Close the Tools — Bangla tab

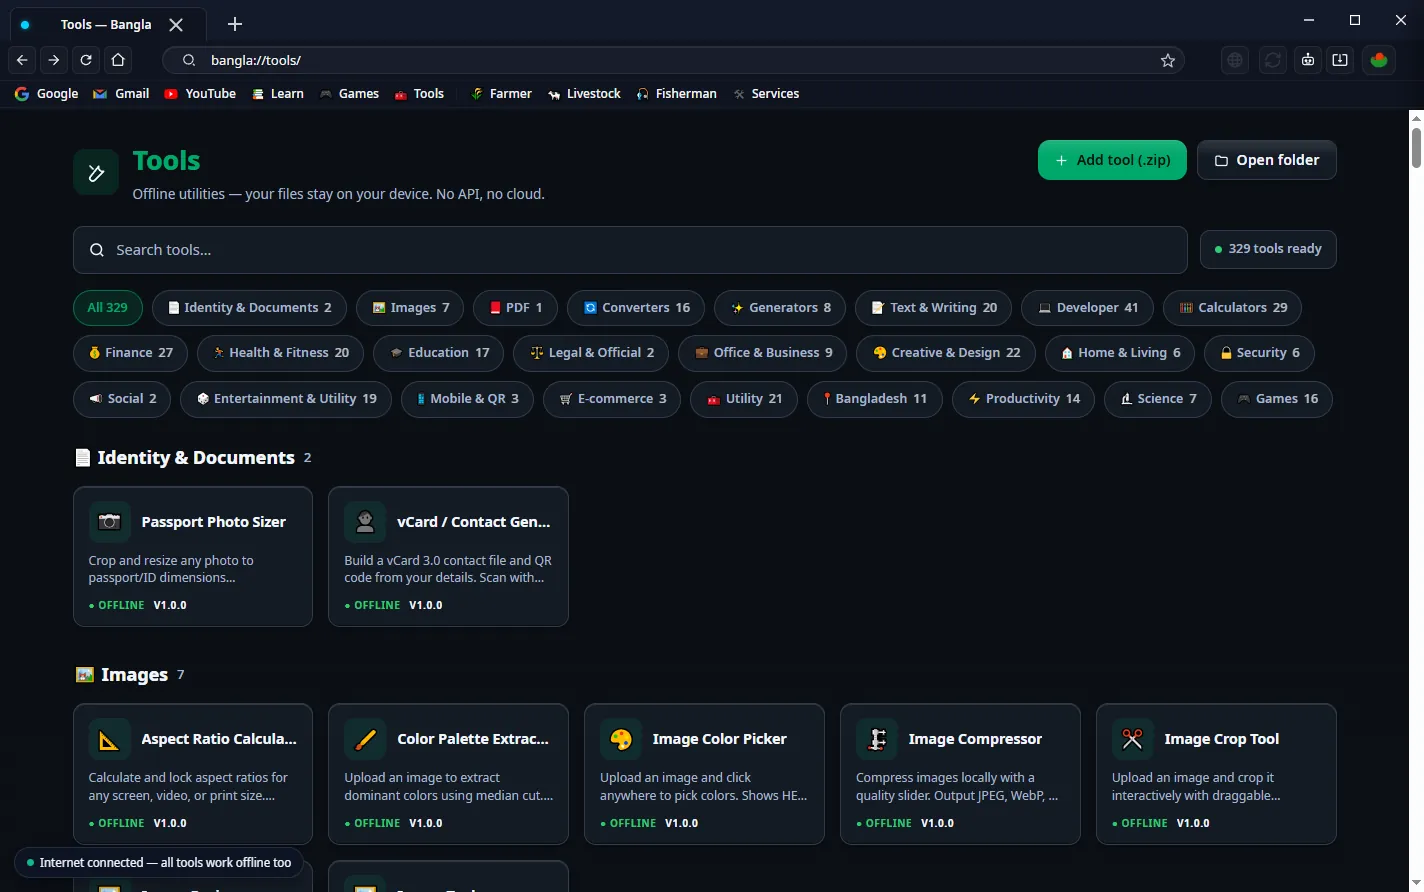[176, 24]
